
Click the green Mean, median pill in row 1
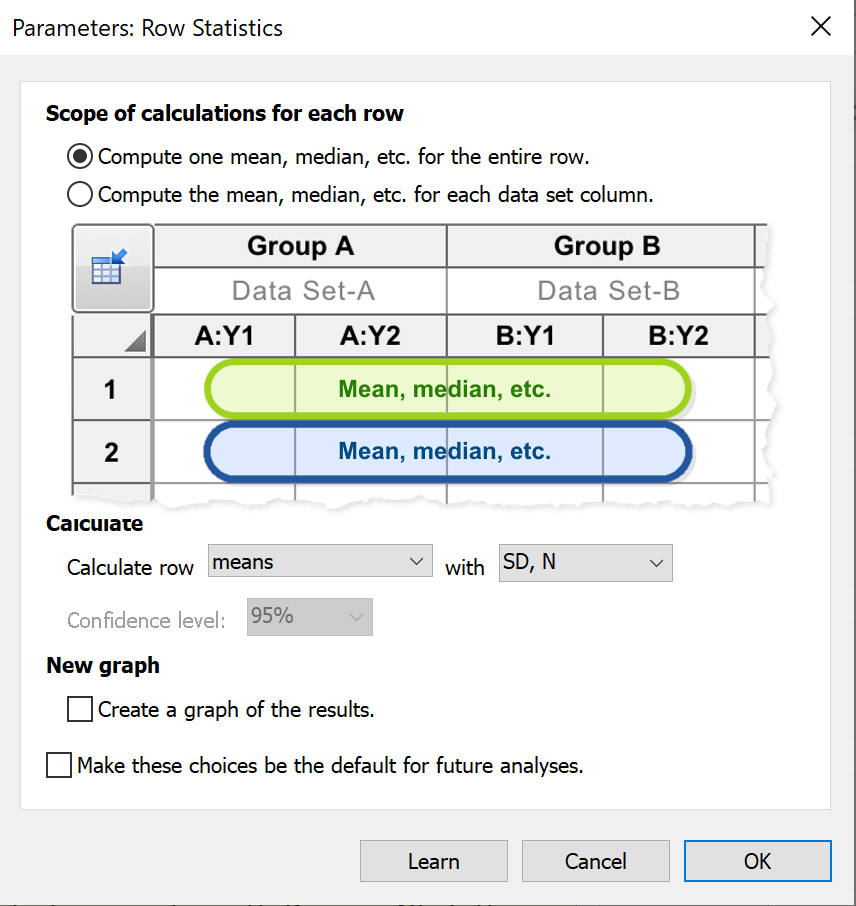click(x=446, y=389)
